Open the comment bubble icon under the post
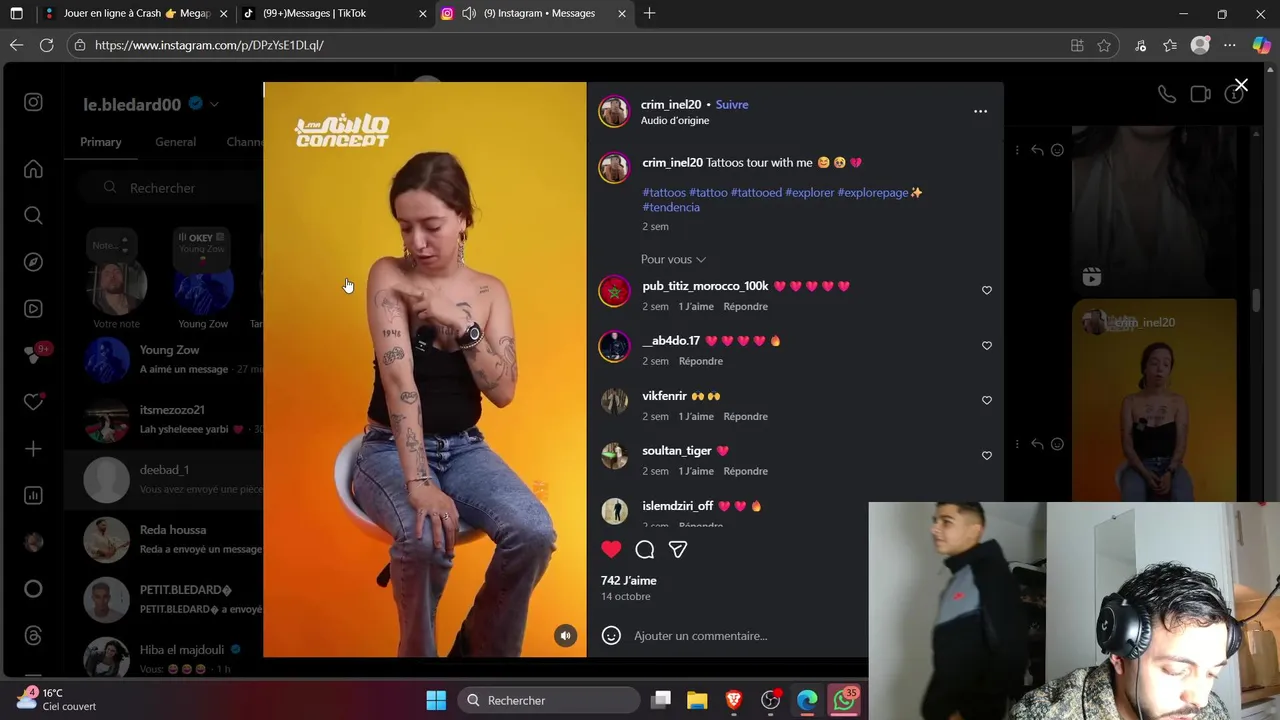The width and height of the screenshot is (1280, 720). pyautogui.click(x=645, y=549)
